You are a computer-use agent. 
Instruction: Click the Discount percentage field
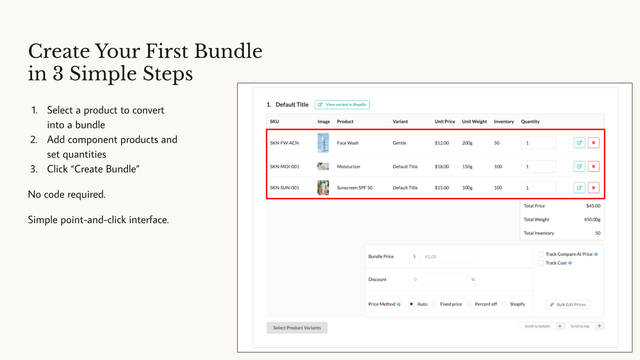[x=438, y=280]
